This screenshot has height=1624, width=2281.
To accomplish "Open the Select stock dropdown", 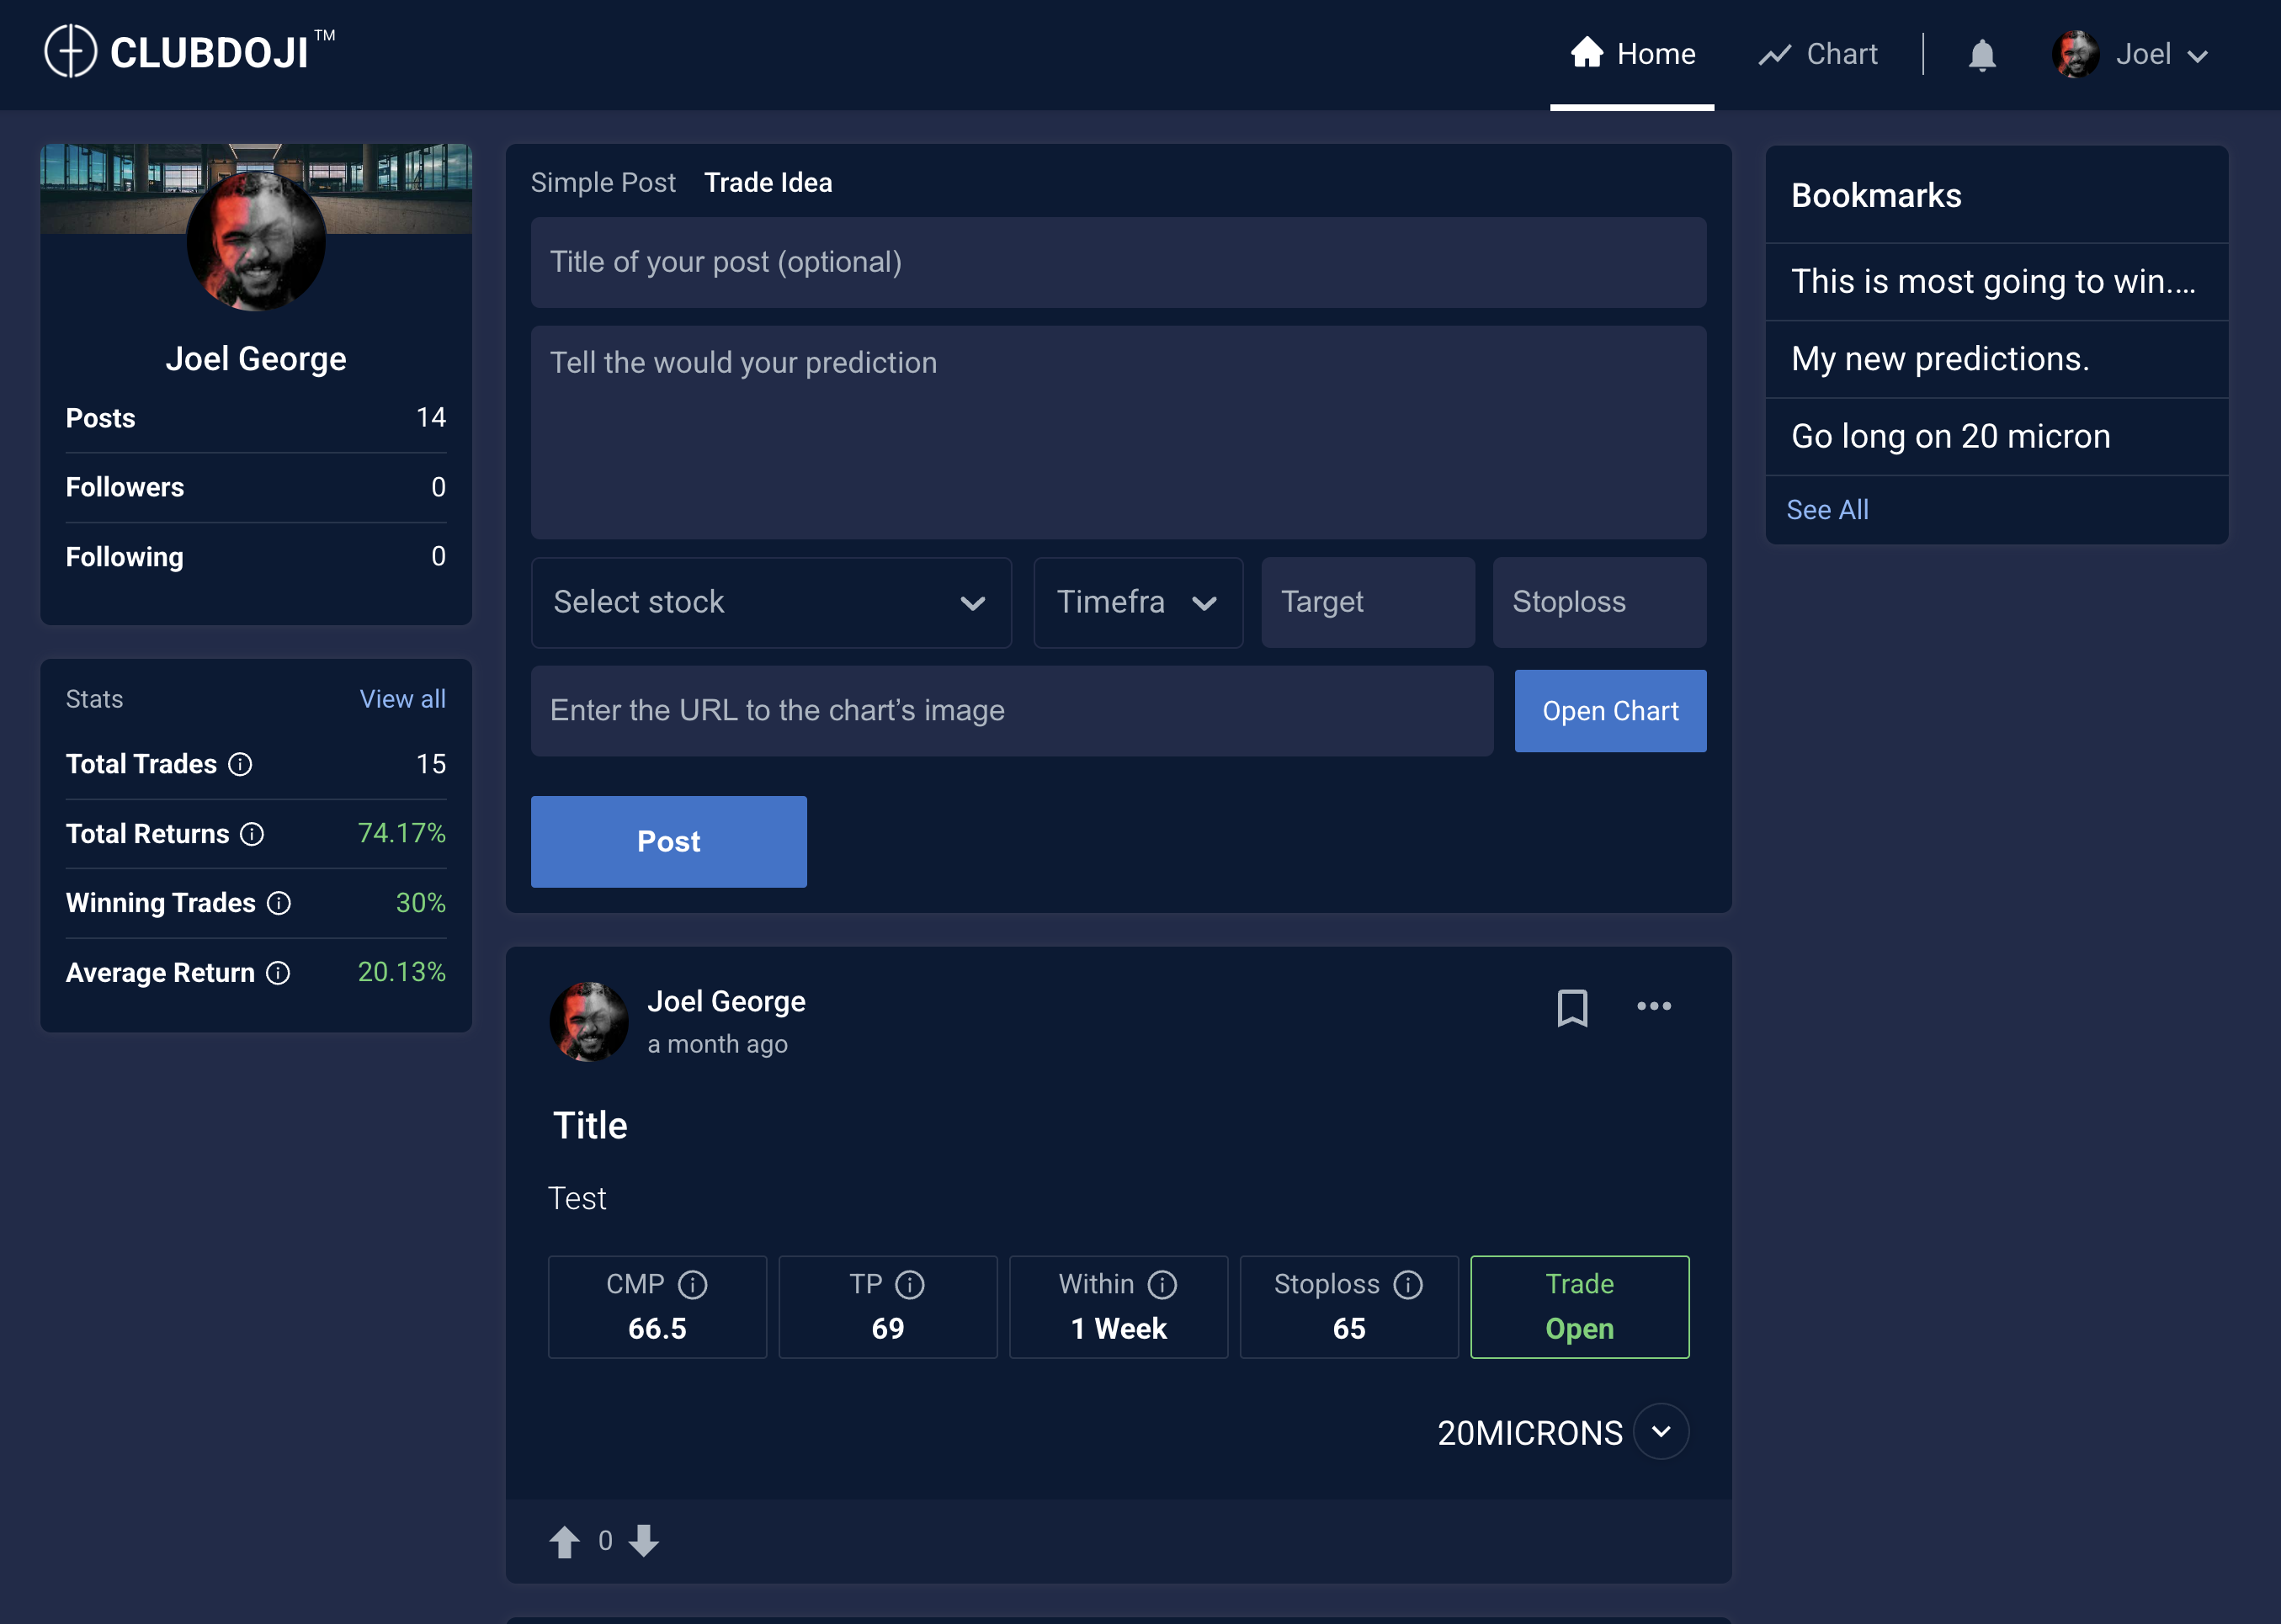I will (x=770, y=602).
